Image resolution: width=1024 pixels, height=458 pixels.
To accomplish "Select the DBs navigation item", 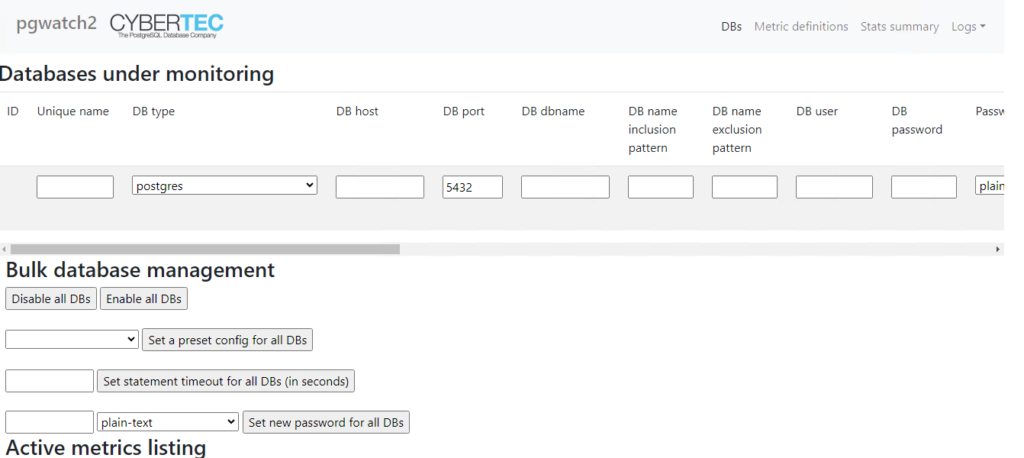I will pyautogui.click(x=731, y=27).
